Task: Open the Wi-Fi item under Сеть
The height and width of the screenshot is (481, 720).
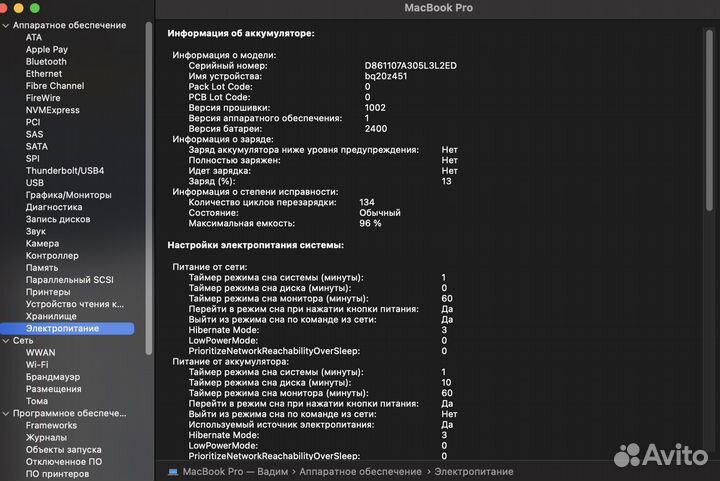Action: 37,365
